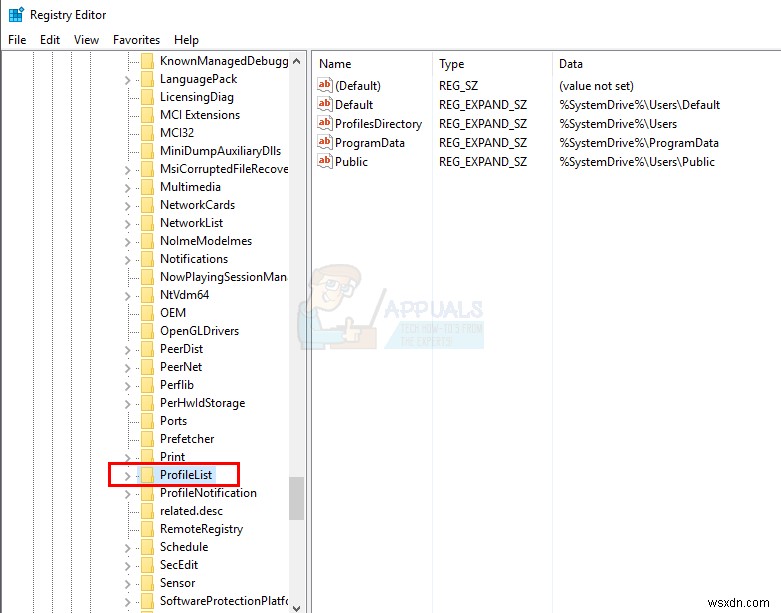Screen dimensions: 781x613
Task: Open the Help menu
Action: pyautogui.click(x=186, y=40)
